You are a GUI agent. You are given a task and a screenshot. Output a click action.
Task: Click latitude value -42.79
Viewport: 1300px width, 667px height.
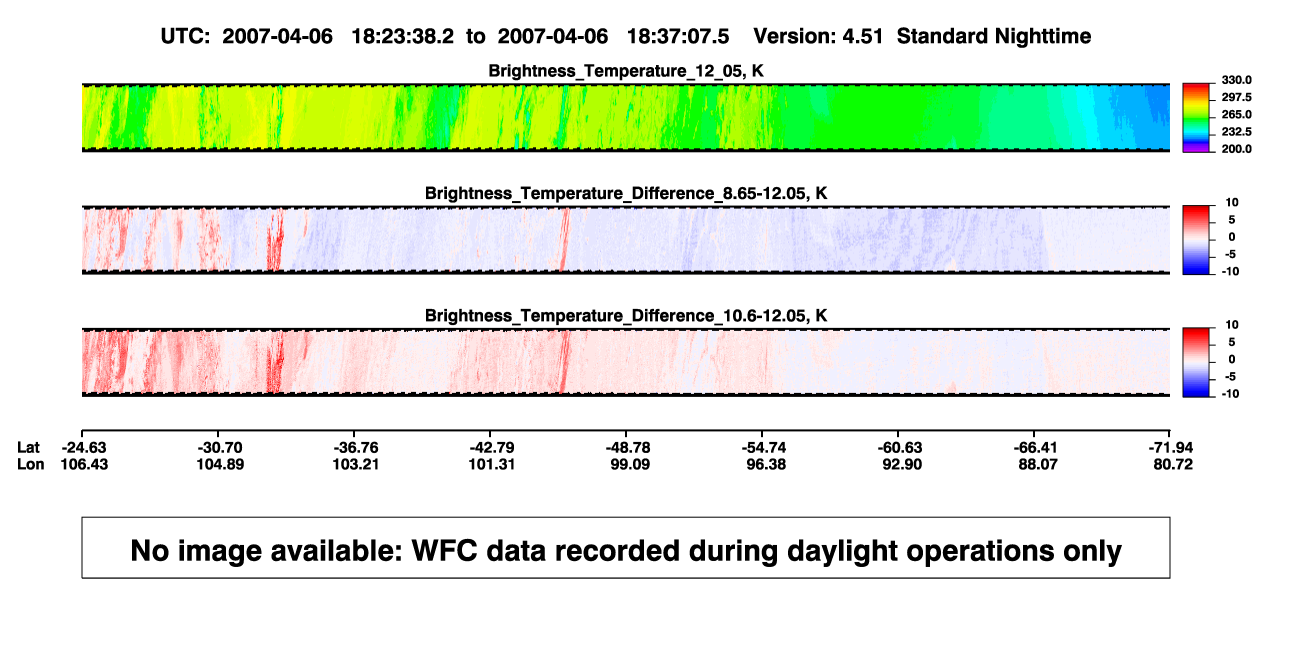(x=492, y=447)
